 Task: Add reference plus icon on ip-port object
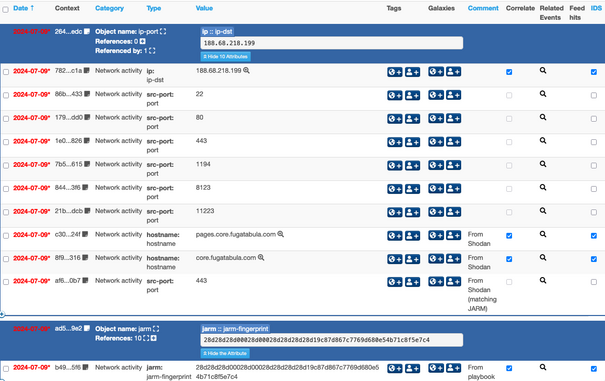142,41
